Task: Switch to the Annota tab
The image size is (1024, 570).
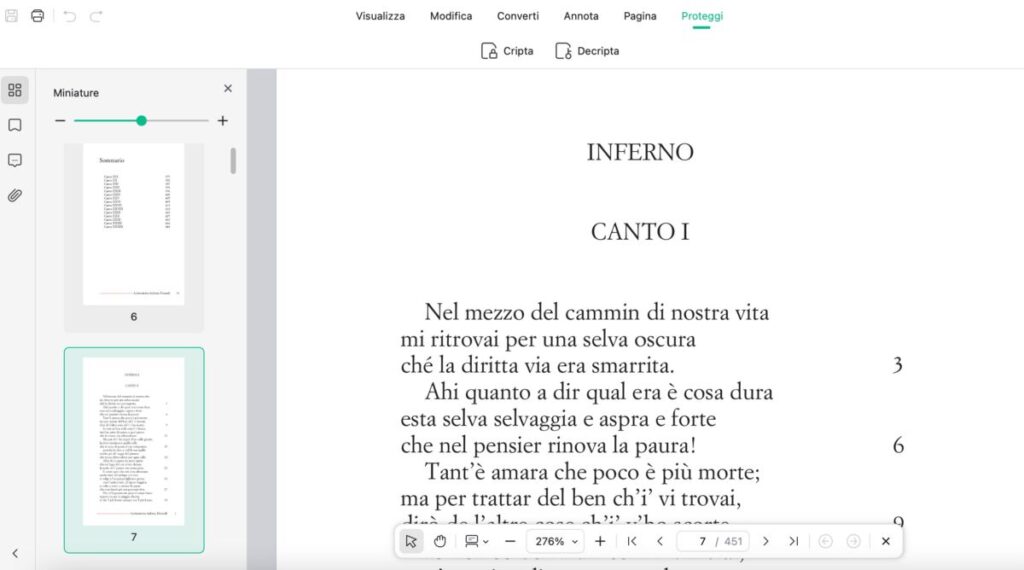Action: tap(581, 16)
